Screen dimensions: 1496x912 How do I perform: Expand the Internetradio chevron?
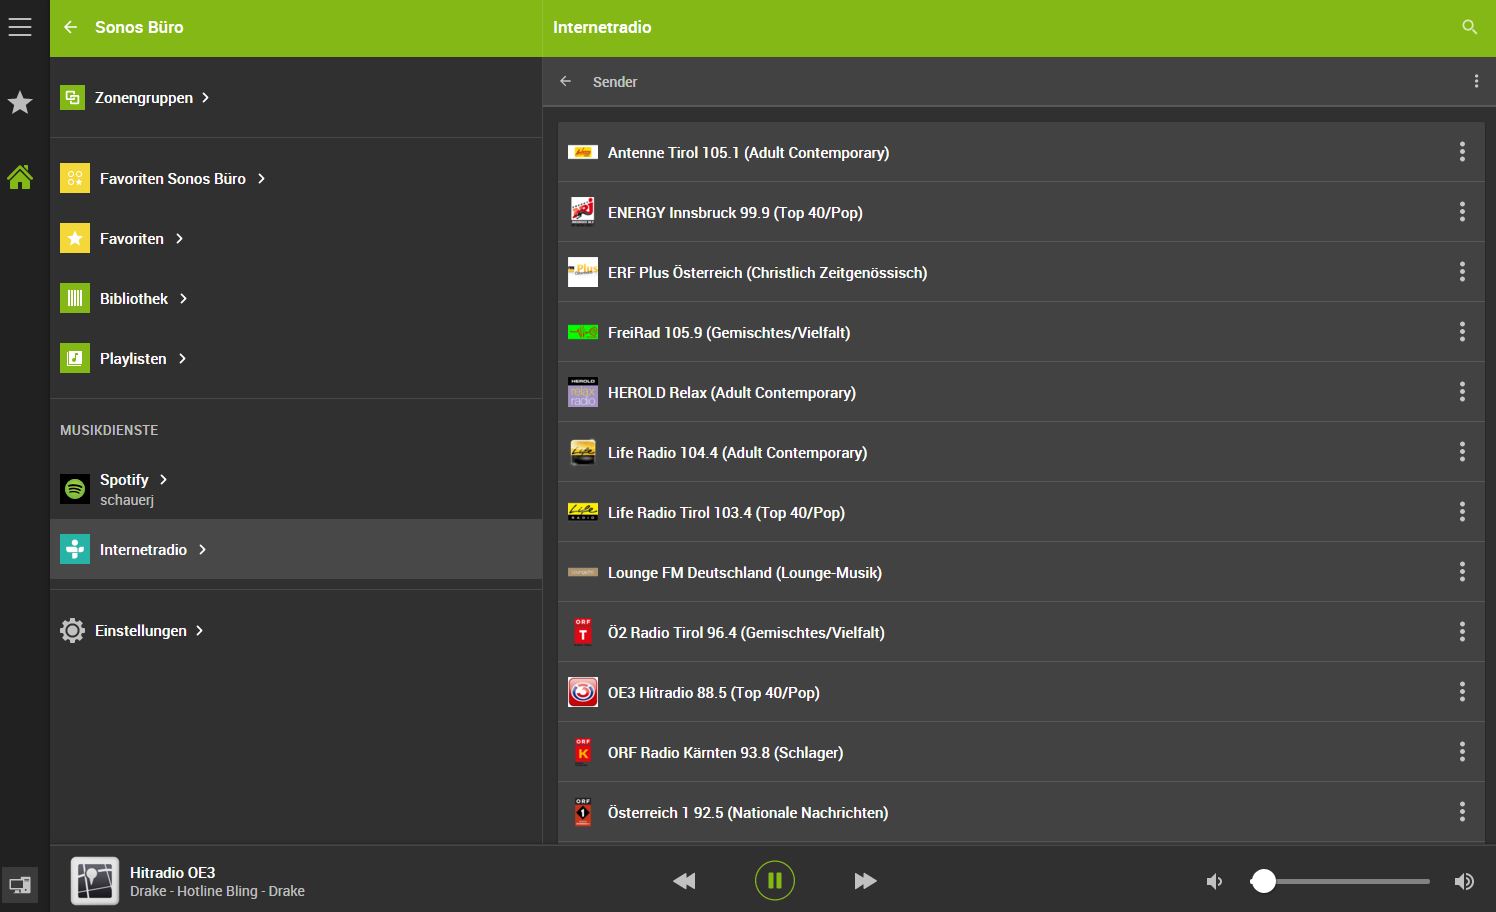[202, 549]
